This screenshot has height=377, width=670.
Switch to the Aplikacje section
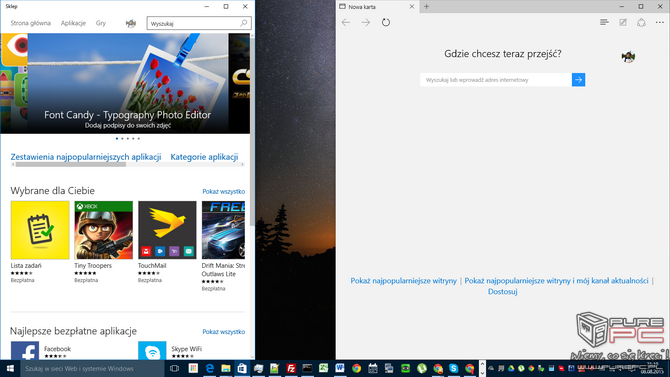point(73,23)
